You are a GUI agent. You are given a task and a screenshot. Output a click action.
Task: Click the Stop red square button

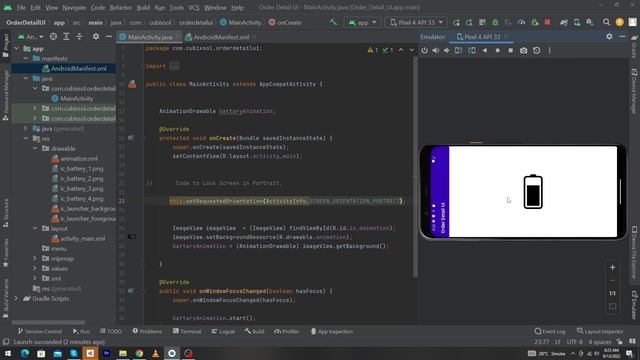(547, 22)
